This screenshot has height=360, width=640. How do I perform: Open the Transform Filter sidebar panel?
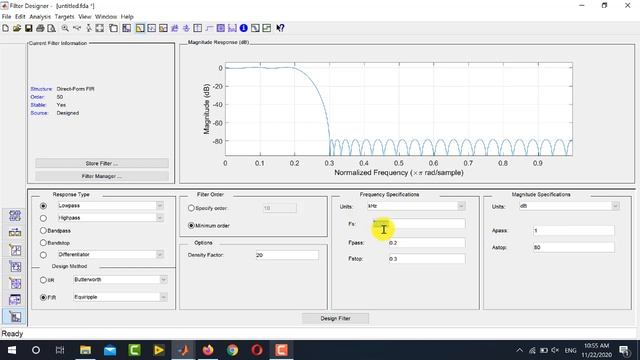15,233
